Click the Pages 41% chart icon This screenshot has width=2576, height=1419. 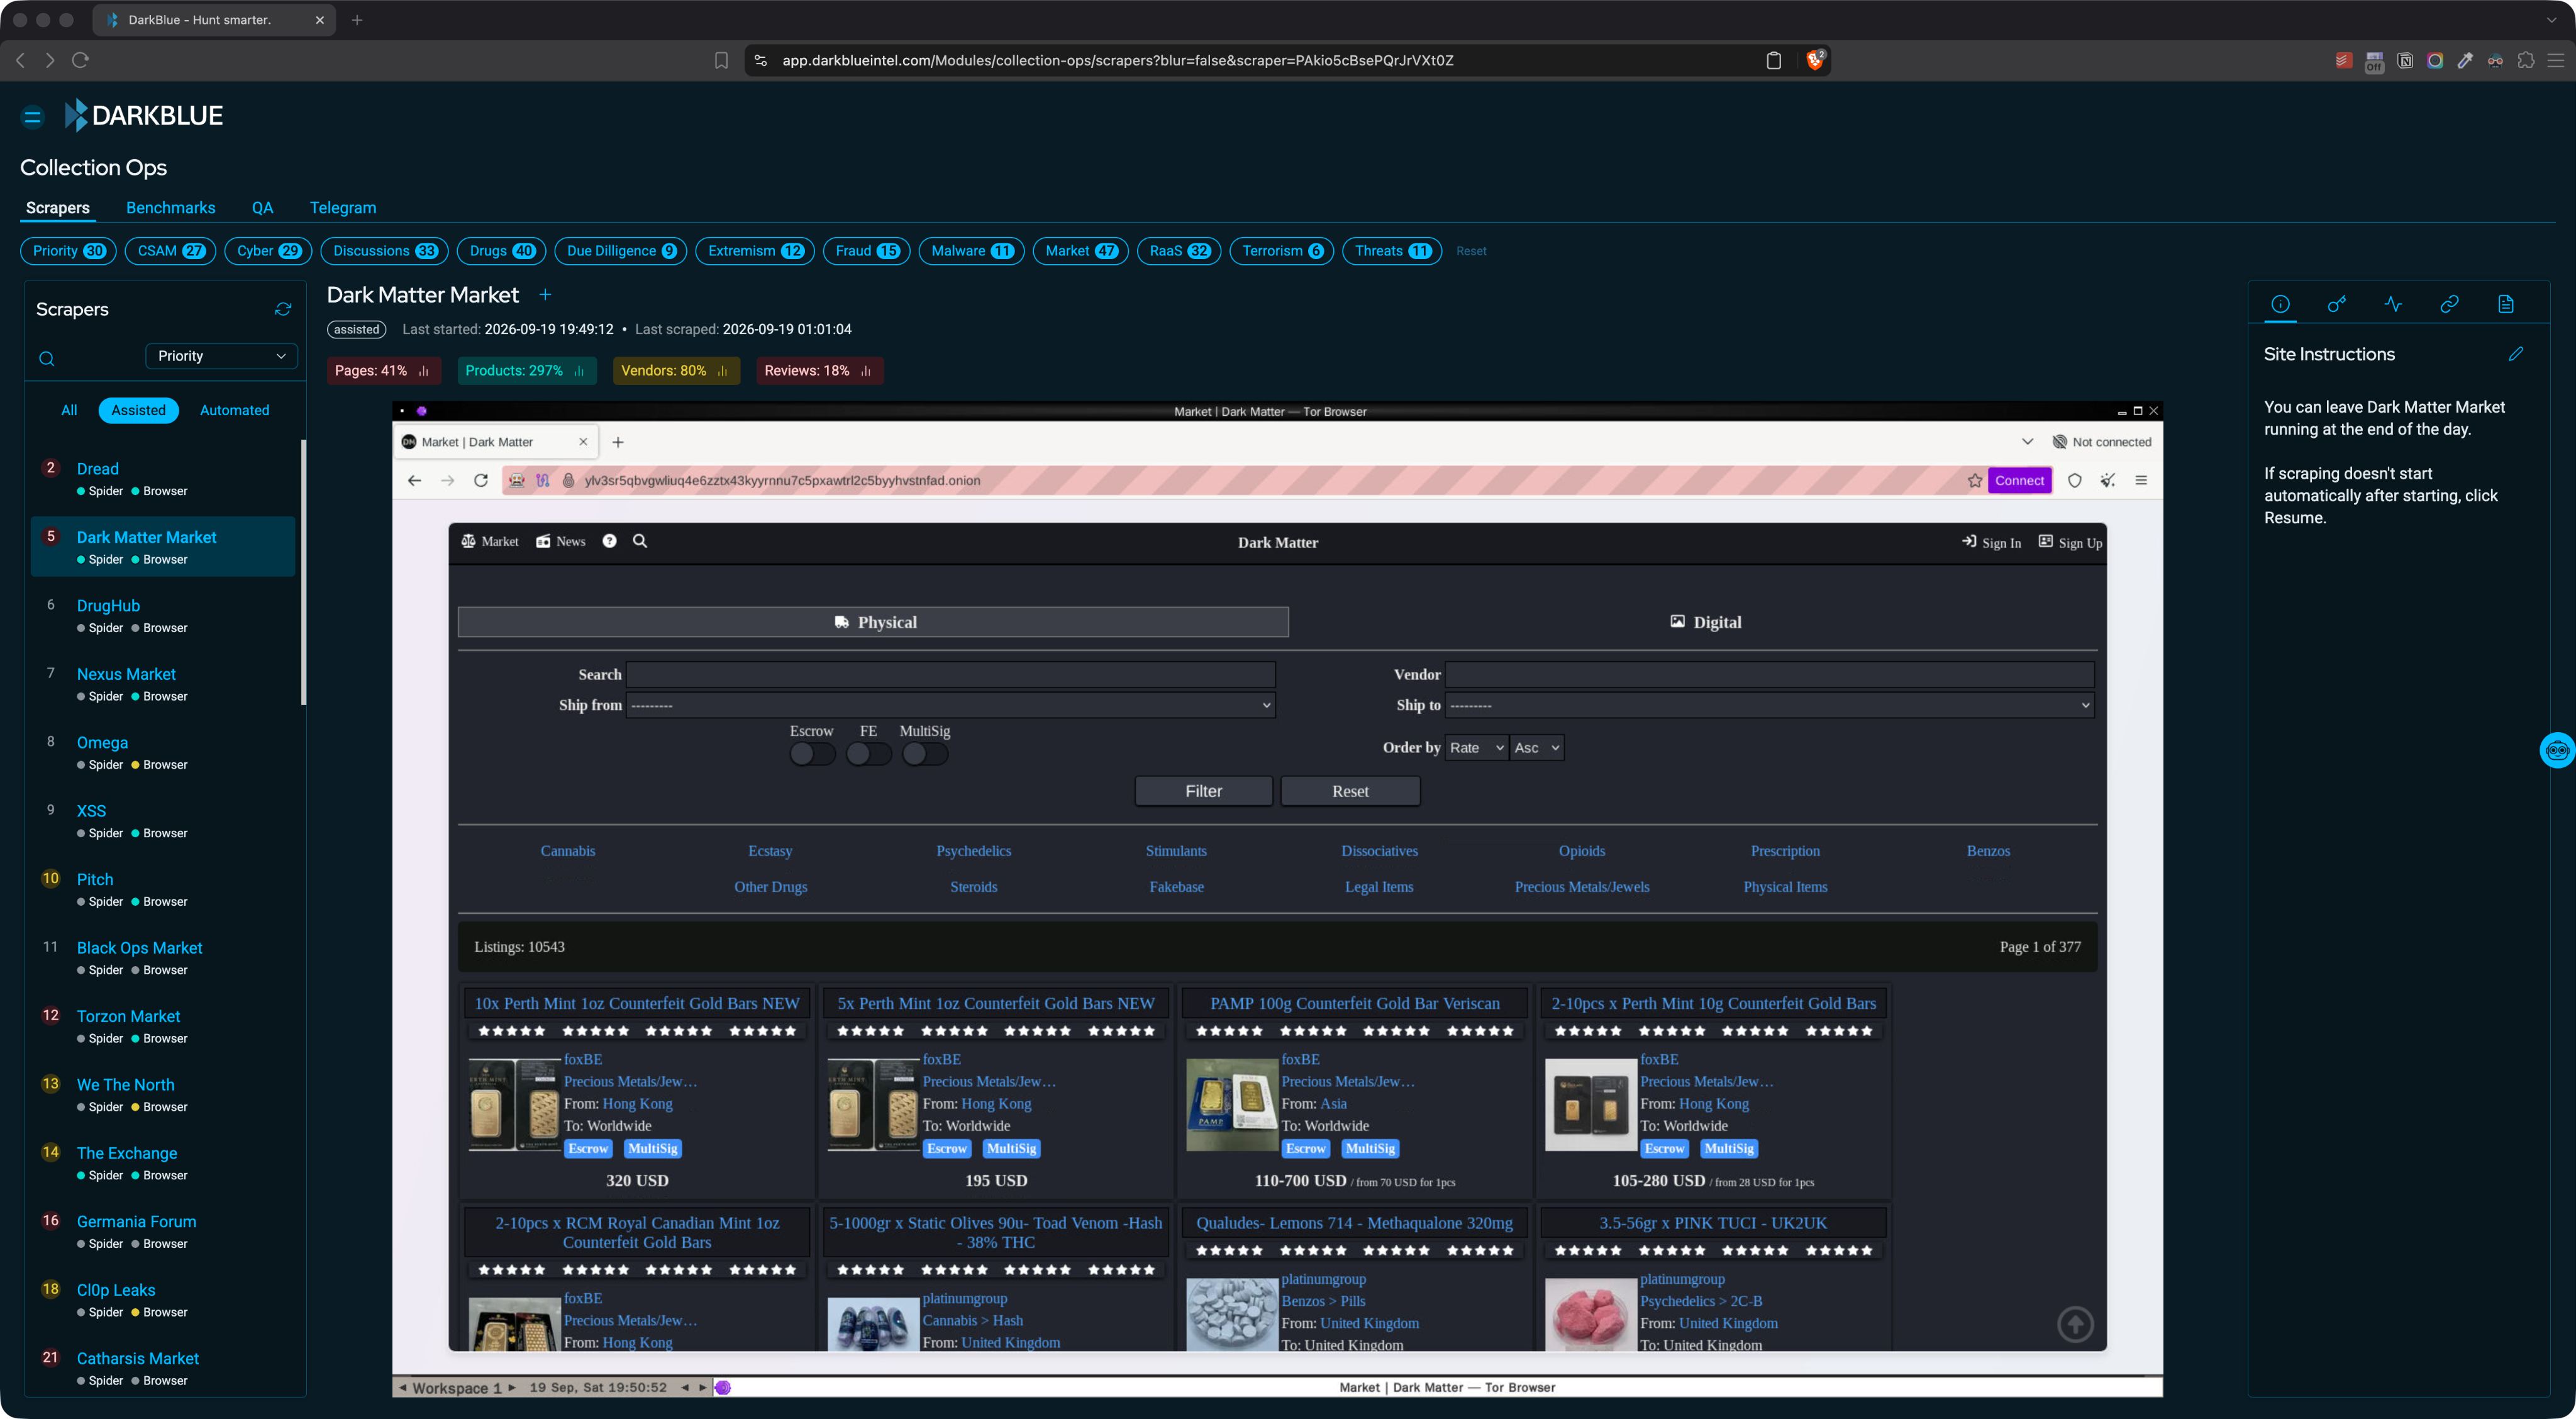(424, 371)
